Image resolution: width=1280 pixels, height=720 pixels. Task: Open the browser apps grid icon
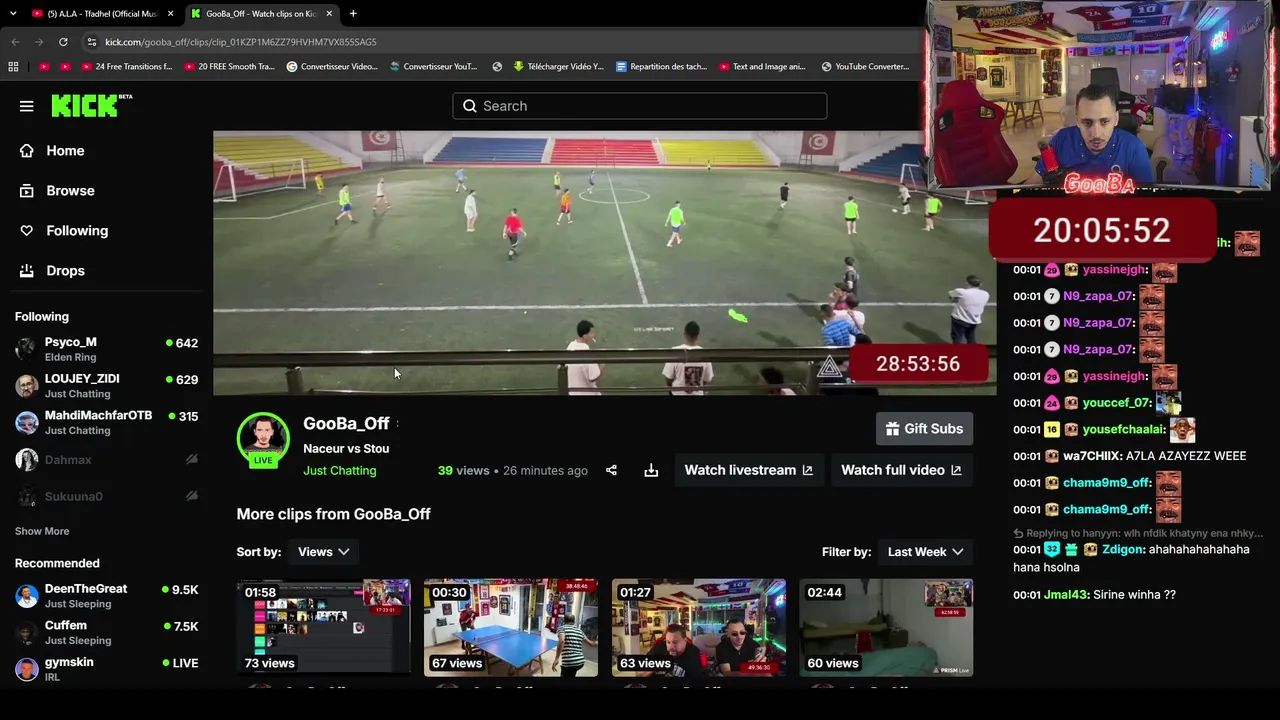(x=13, y=67)
